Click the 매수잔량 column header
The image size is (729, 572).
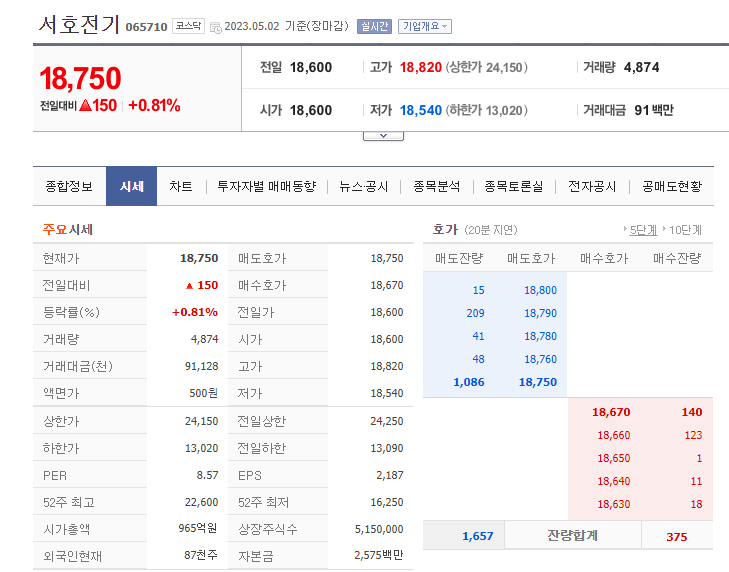[676, 258]
